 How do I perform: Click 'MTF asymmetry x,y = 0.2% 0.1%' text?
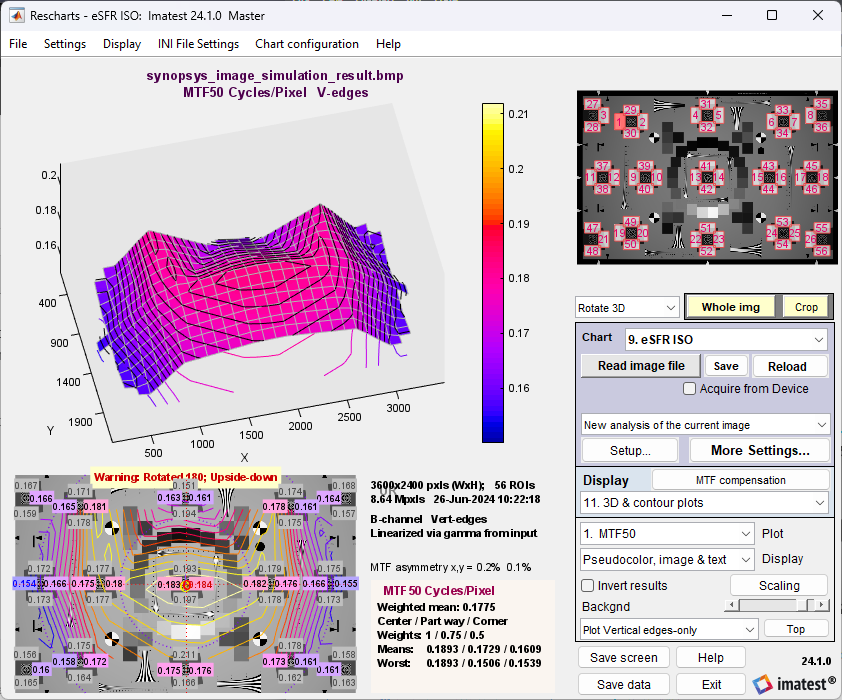pos(451,567)
